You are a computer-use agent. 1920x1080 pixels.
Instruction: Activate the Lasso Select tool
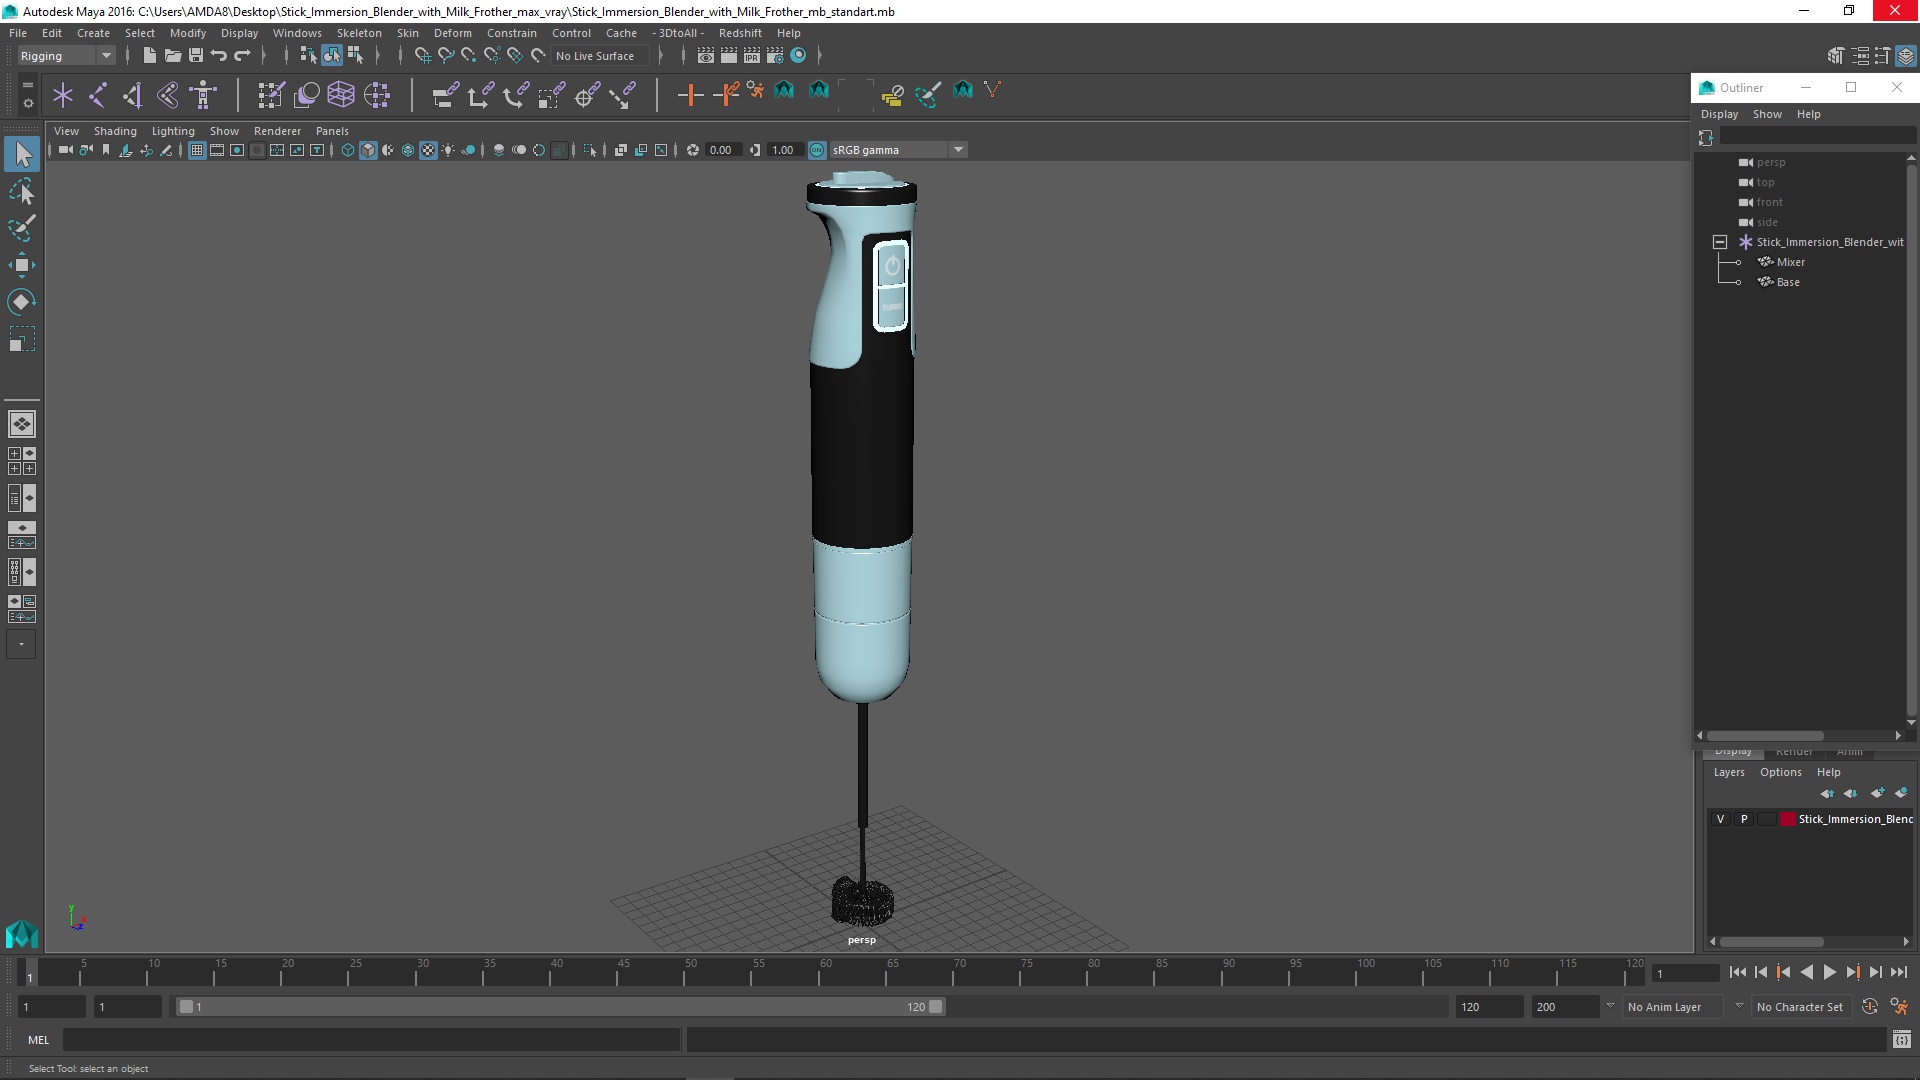pos(22,192)
